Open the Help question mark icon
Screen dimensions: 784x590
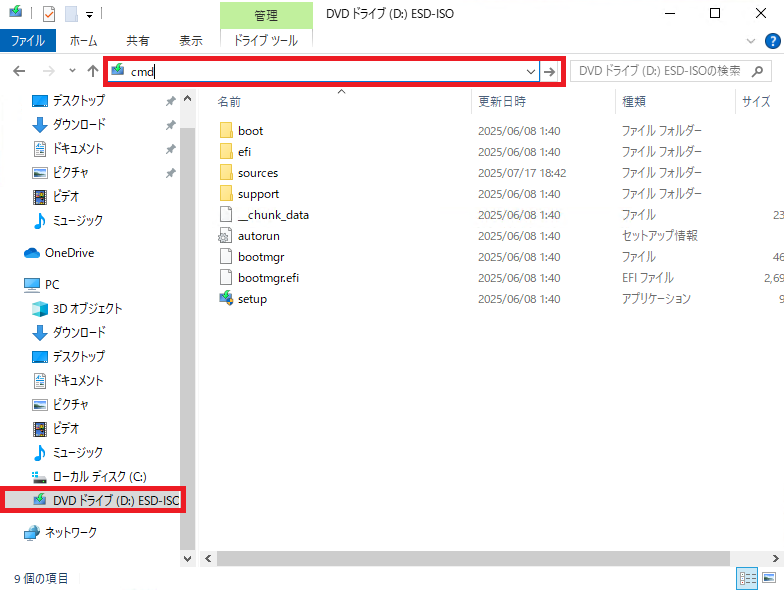[772, 41]
